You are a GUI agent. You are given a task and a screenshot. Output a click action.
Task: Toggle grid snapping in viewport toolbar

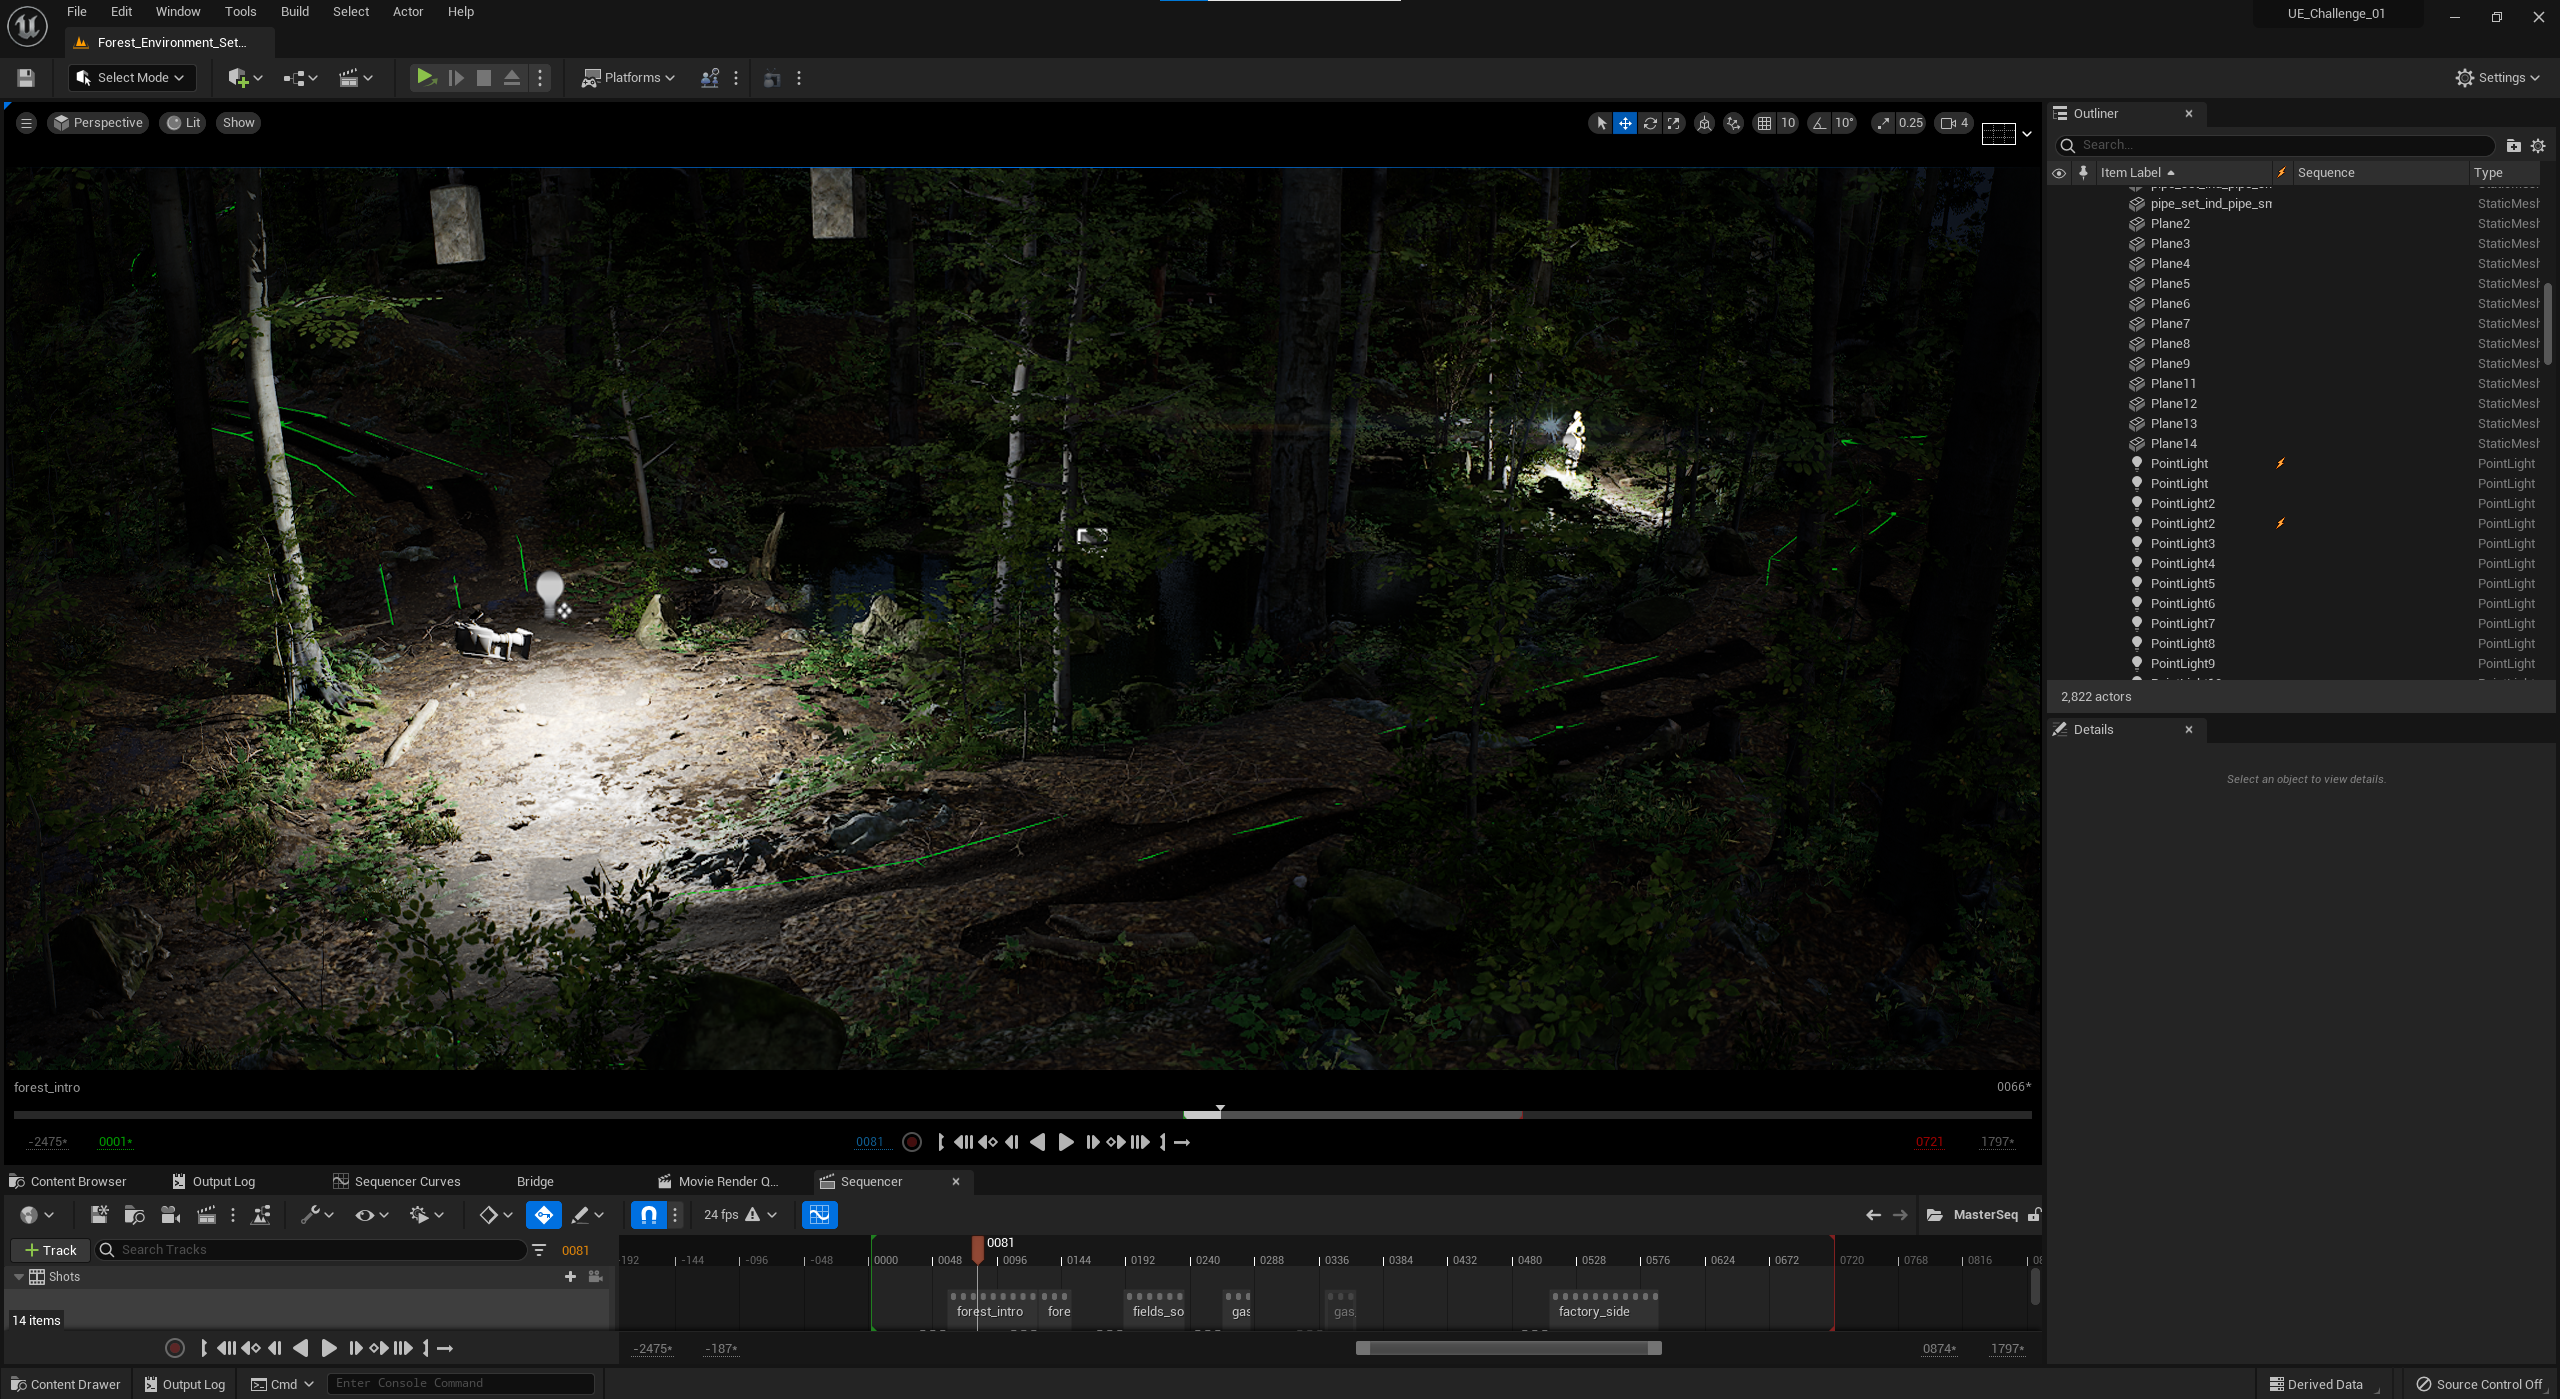1764,123
